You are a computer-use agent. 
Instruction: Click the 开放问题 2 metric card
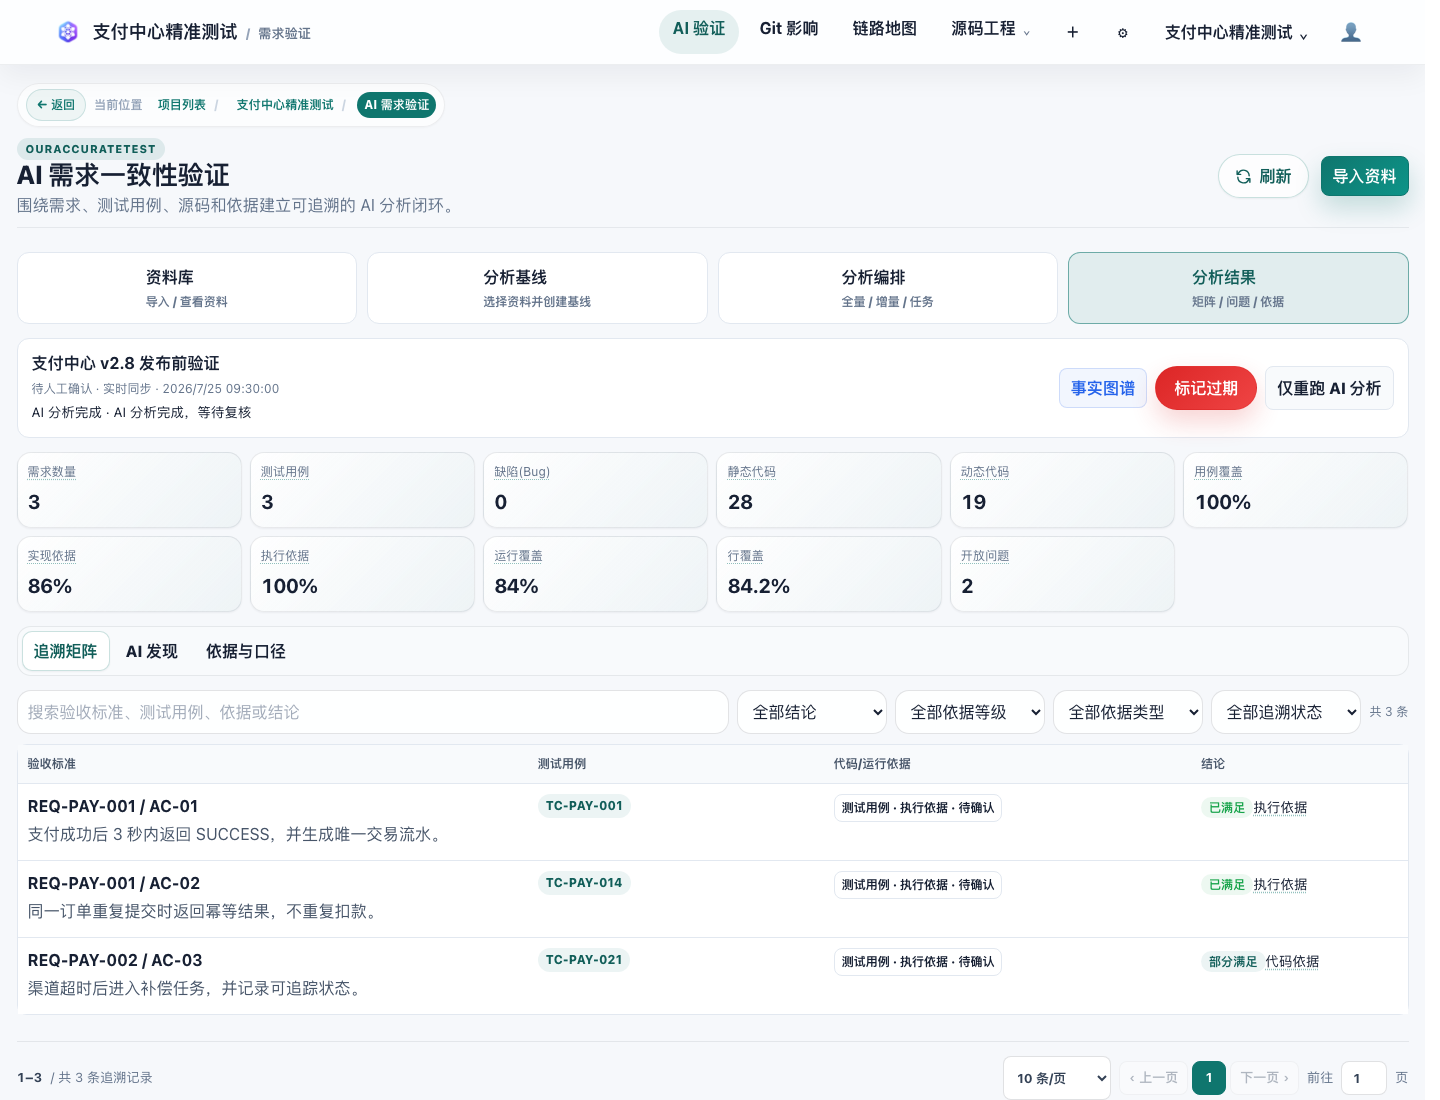pos(1062,574)
